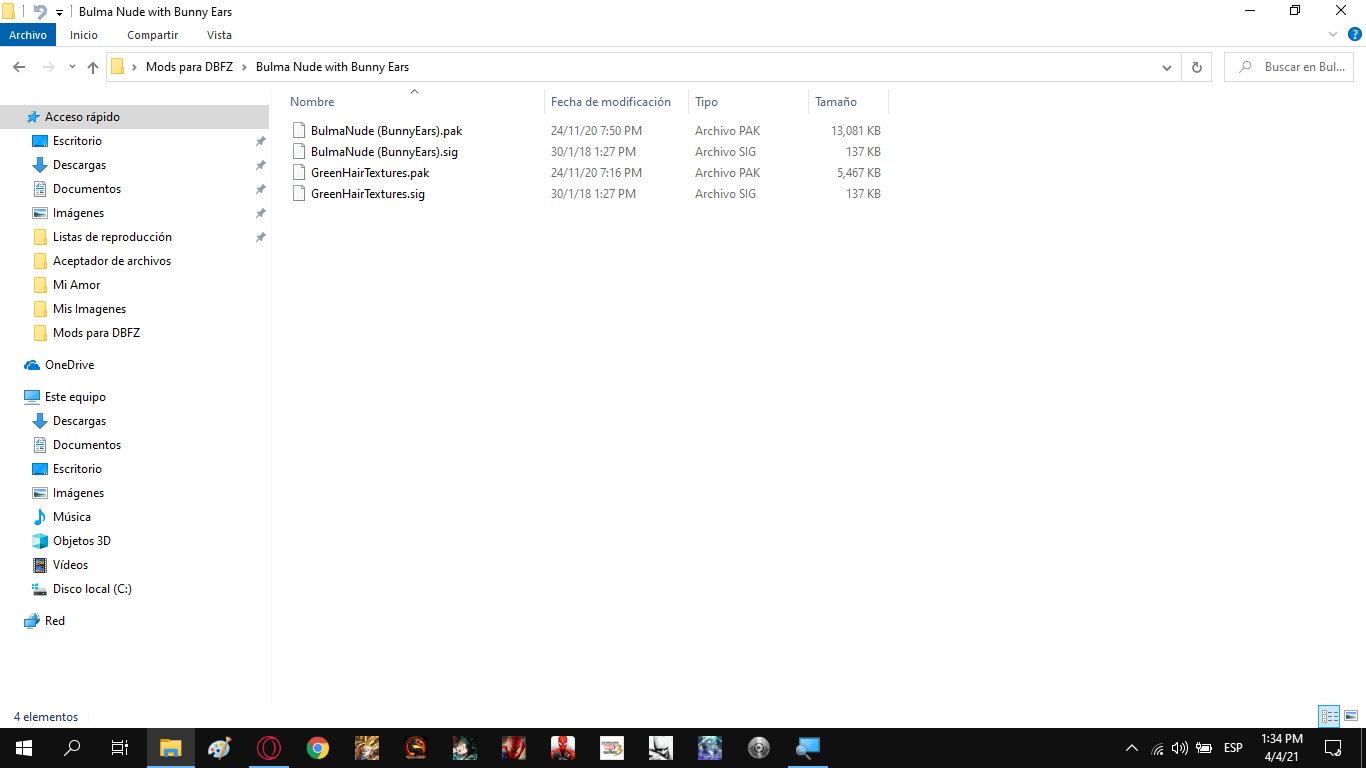Open the Archivo menu
The width and height of the screenshot is (1366, 768).
click(28, 35)
